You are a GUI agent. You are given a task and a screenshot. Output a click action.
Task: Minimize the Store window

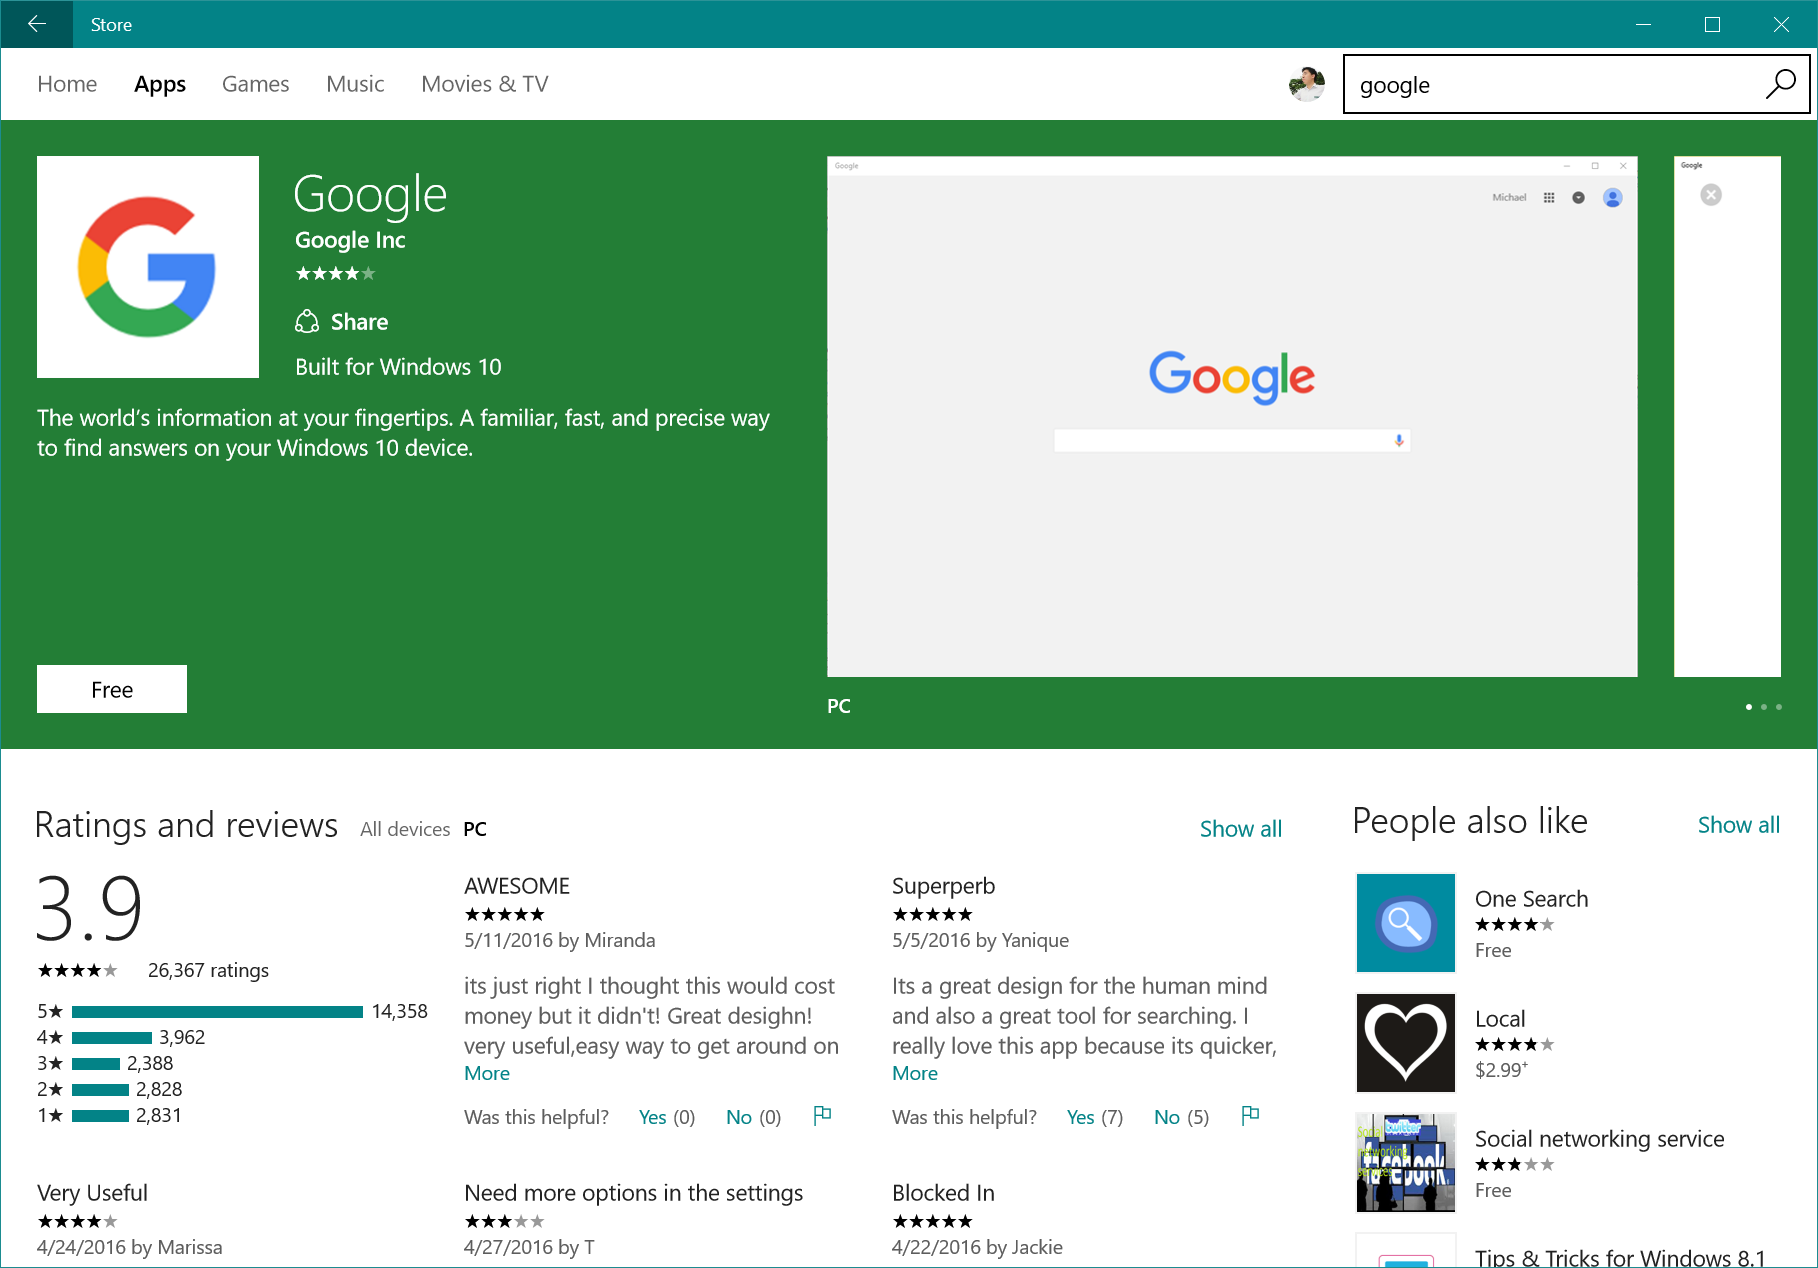pos(1643,24)
